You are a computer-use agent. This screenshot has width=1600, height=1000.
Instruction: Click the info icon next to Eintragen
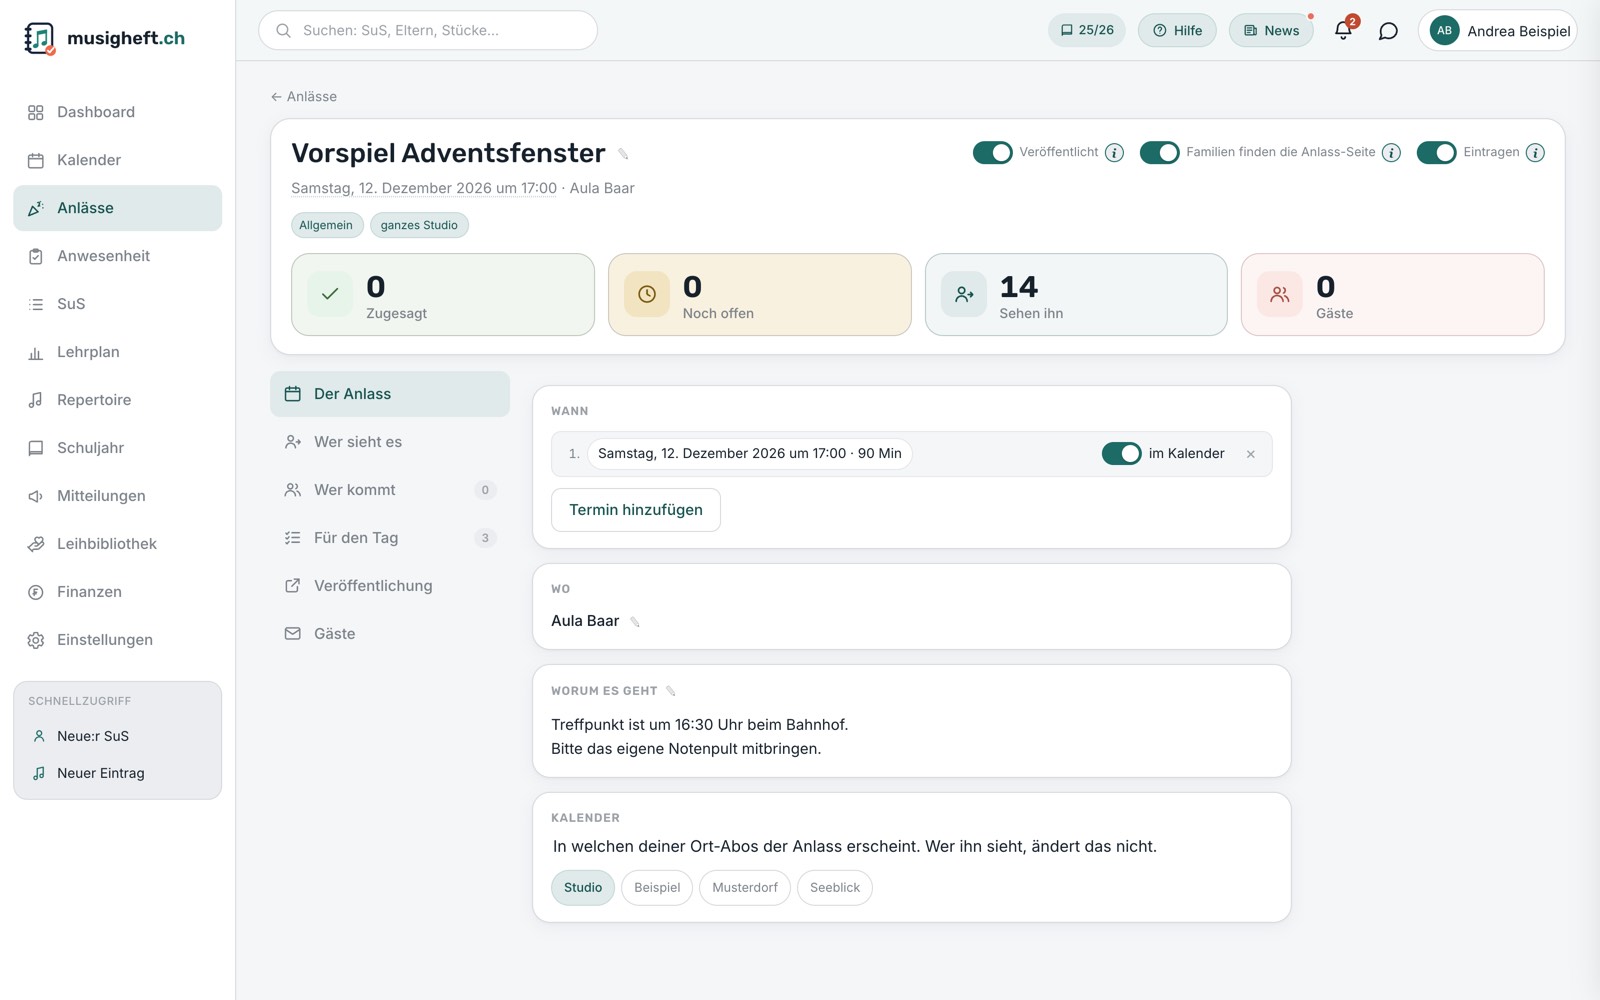coord(1535,152)
